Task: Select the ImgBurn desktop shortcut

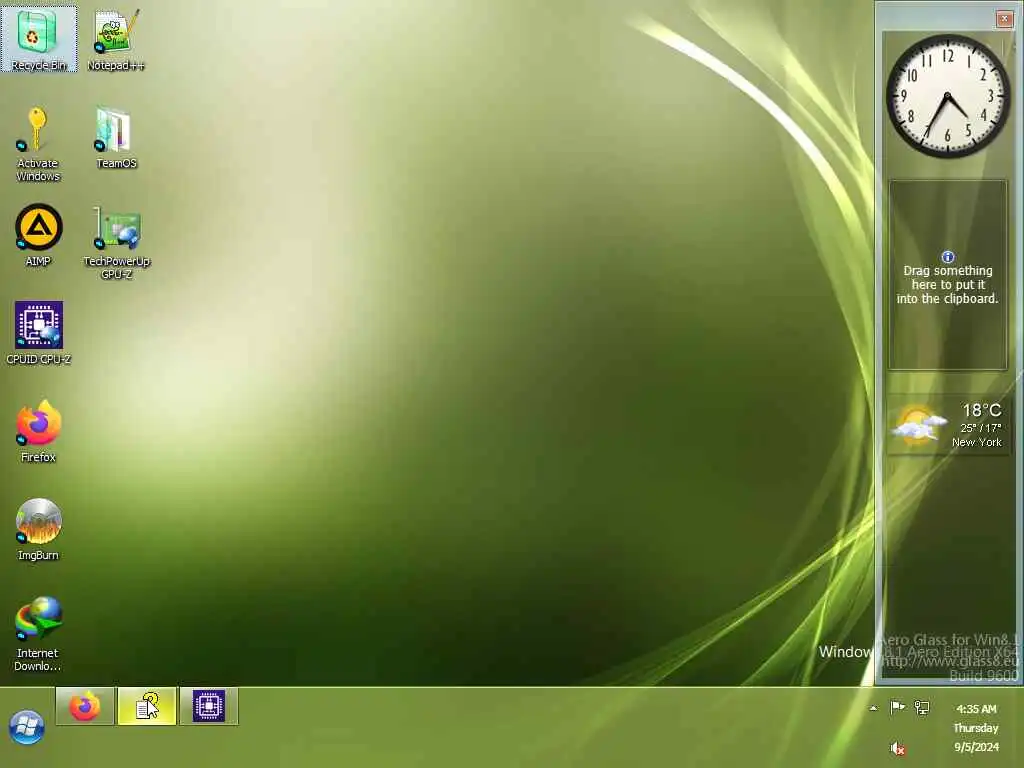Action: 39,529
